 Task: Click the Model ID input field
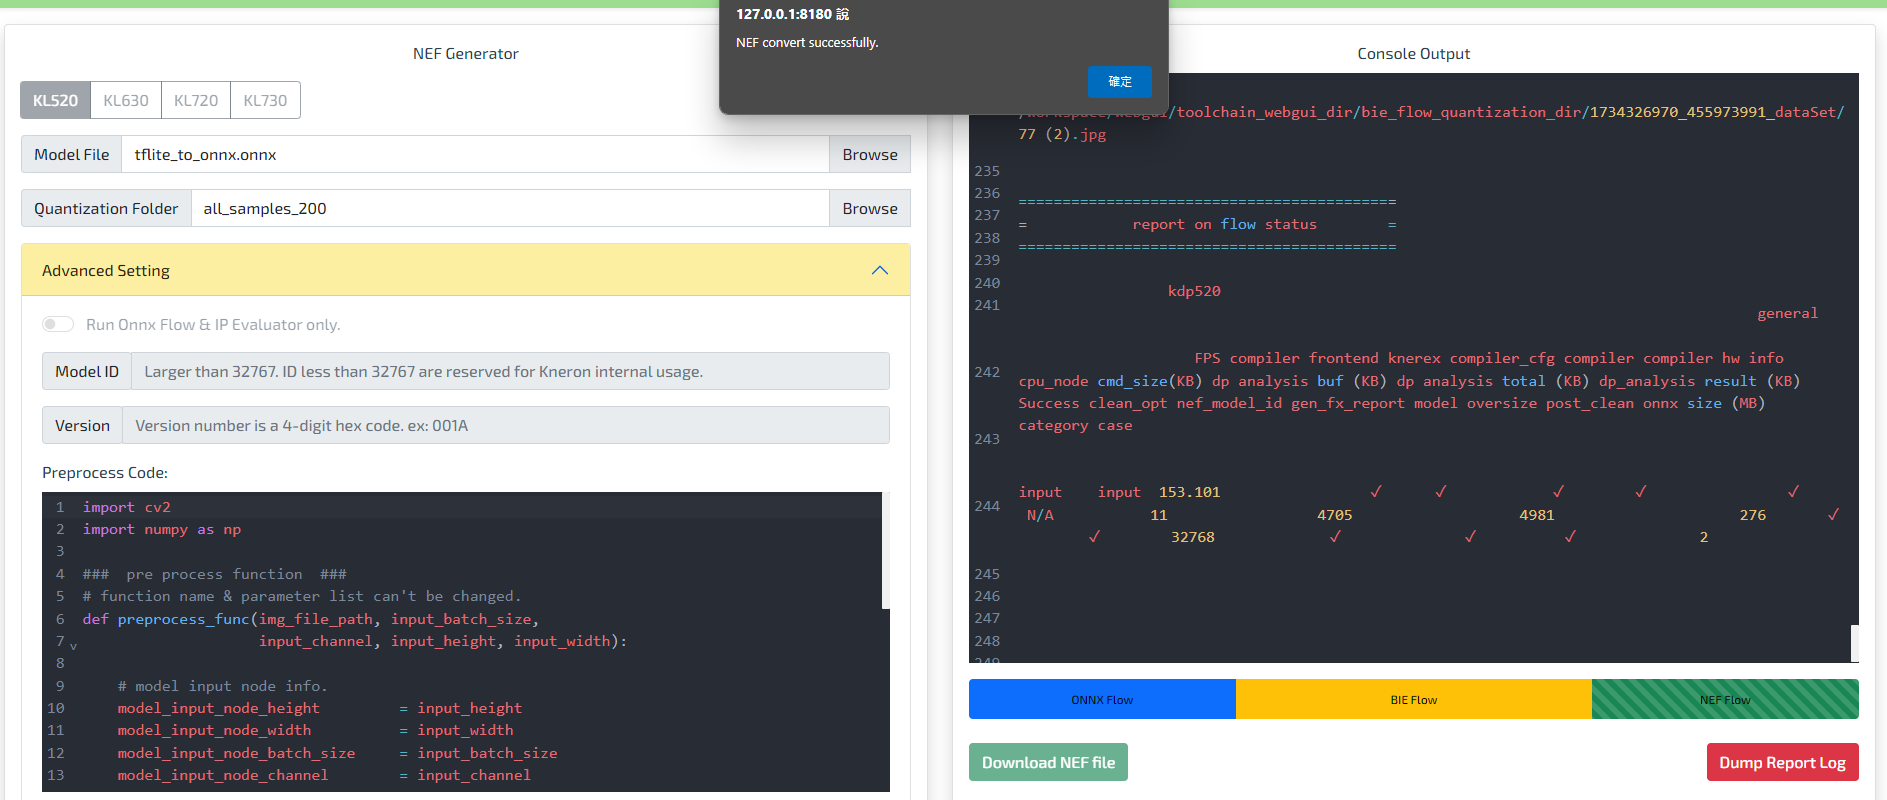(510, 371)
